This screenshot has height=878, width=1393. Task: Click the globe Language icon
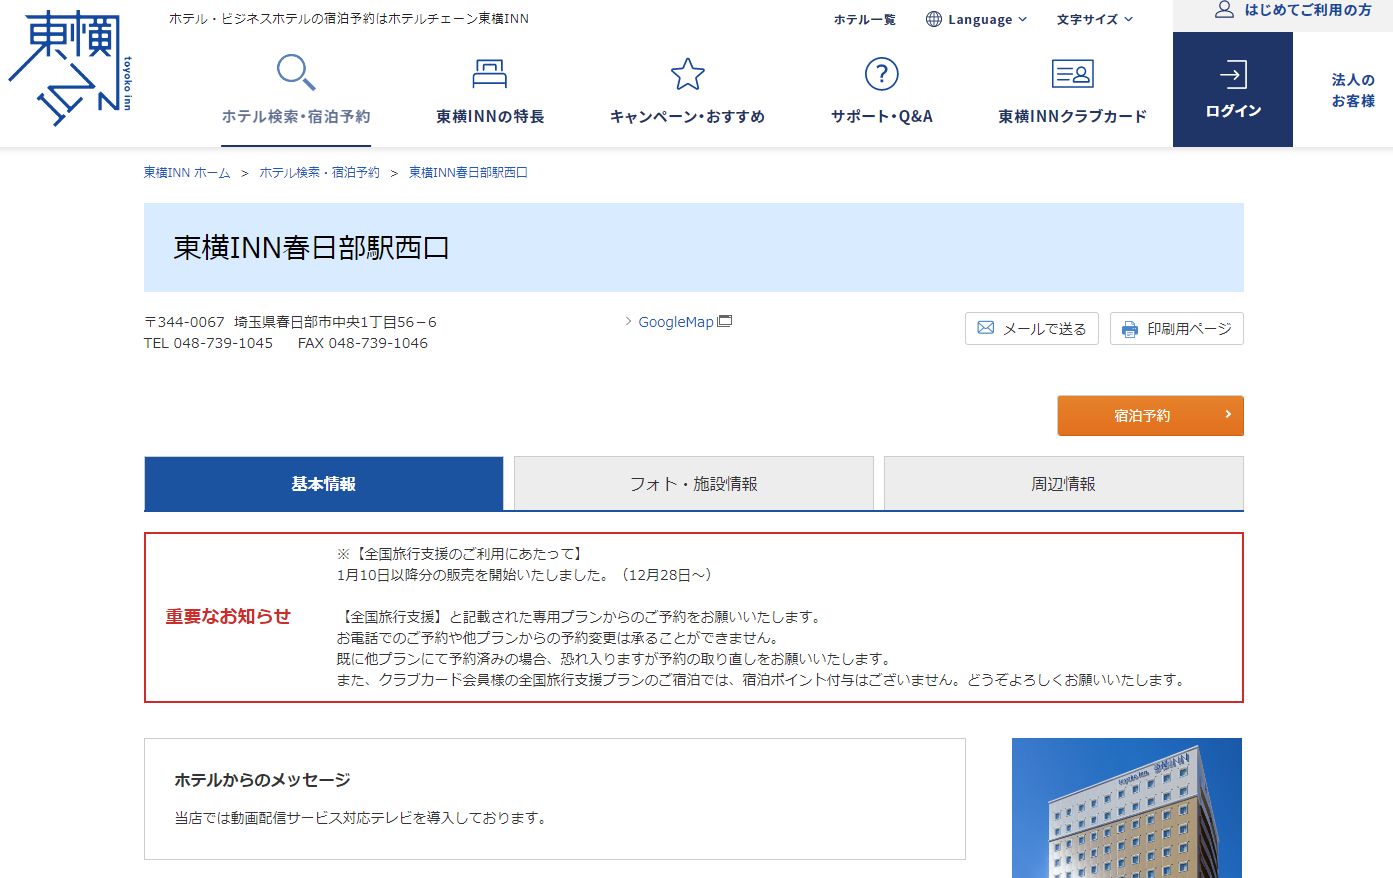pos(934,19)
